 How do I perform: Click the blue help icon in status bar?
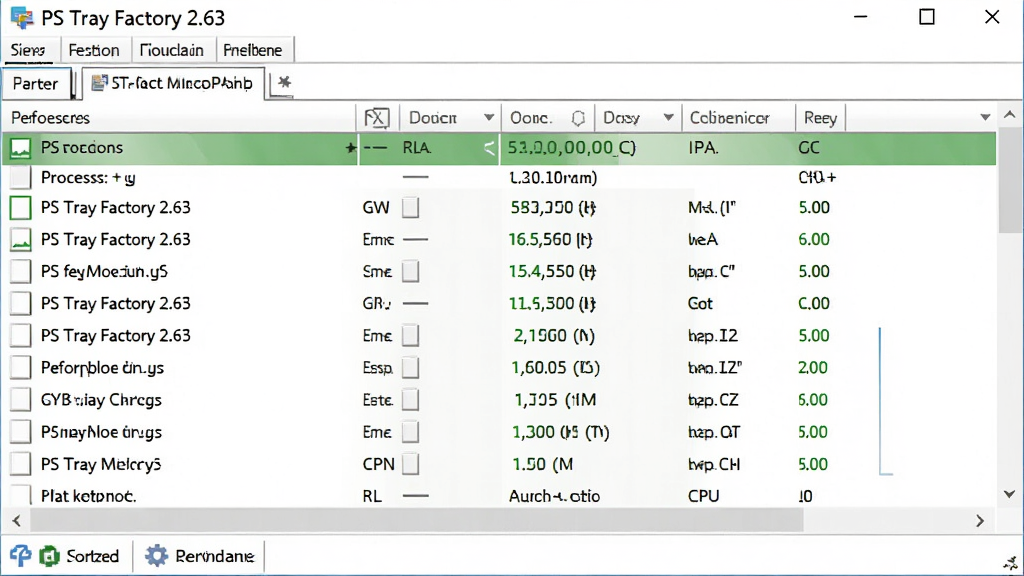click(20, 556)
